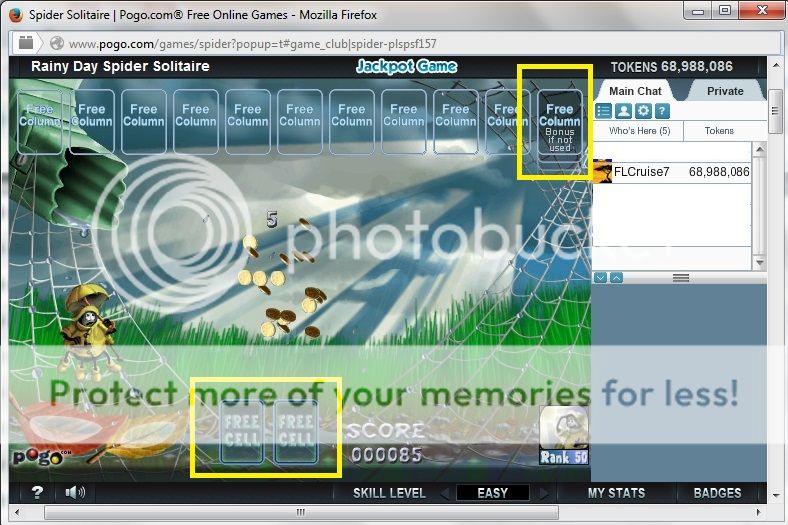Click the Rank 50 badge image
The width and height of the screenshot is (788, 525).
(x=564, y=435)
